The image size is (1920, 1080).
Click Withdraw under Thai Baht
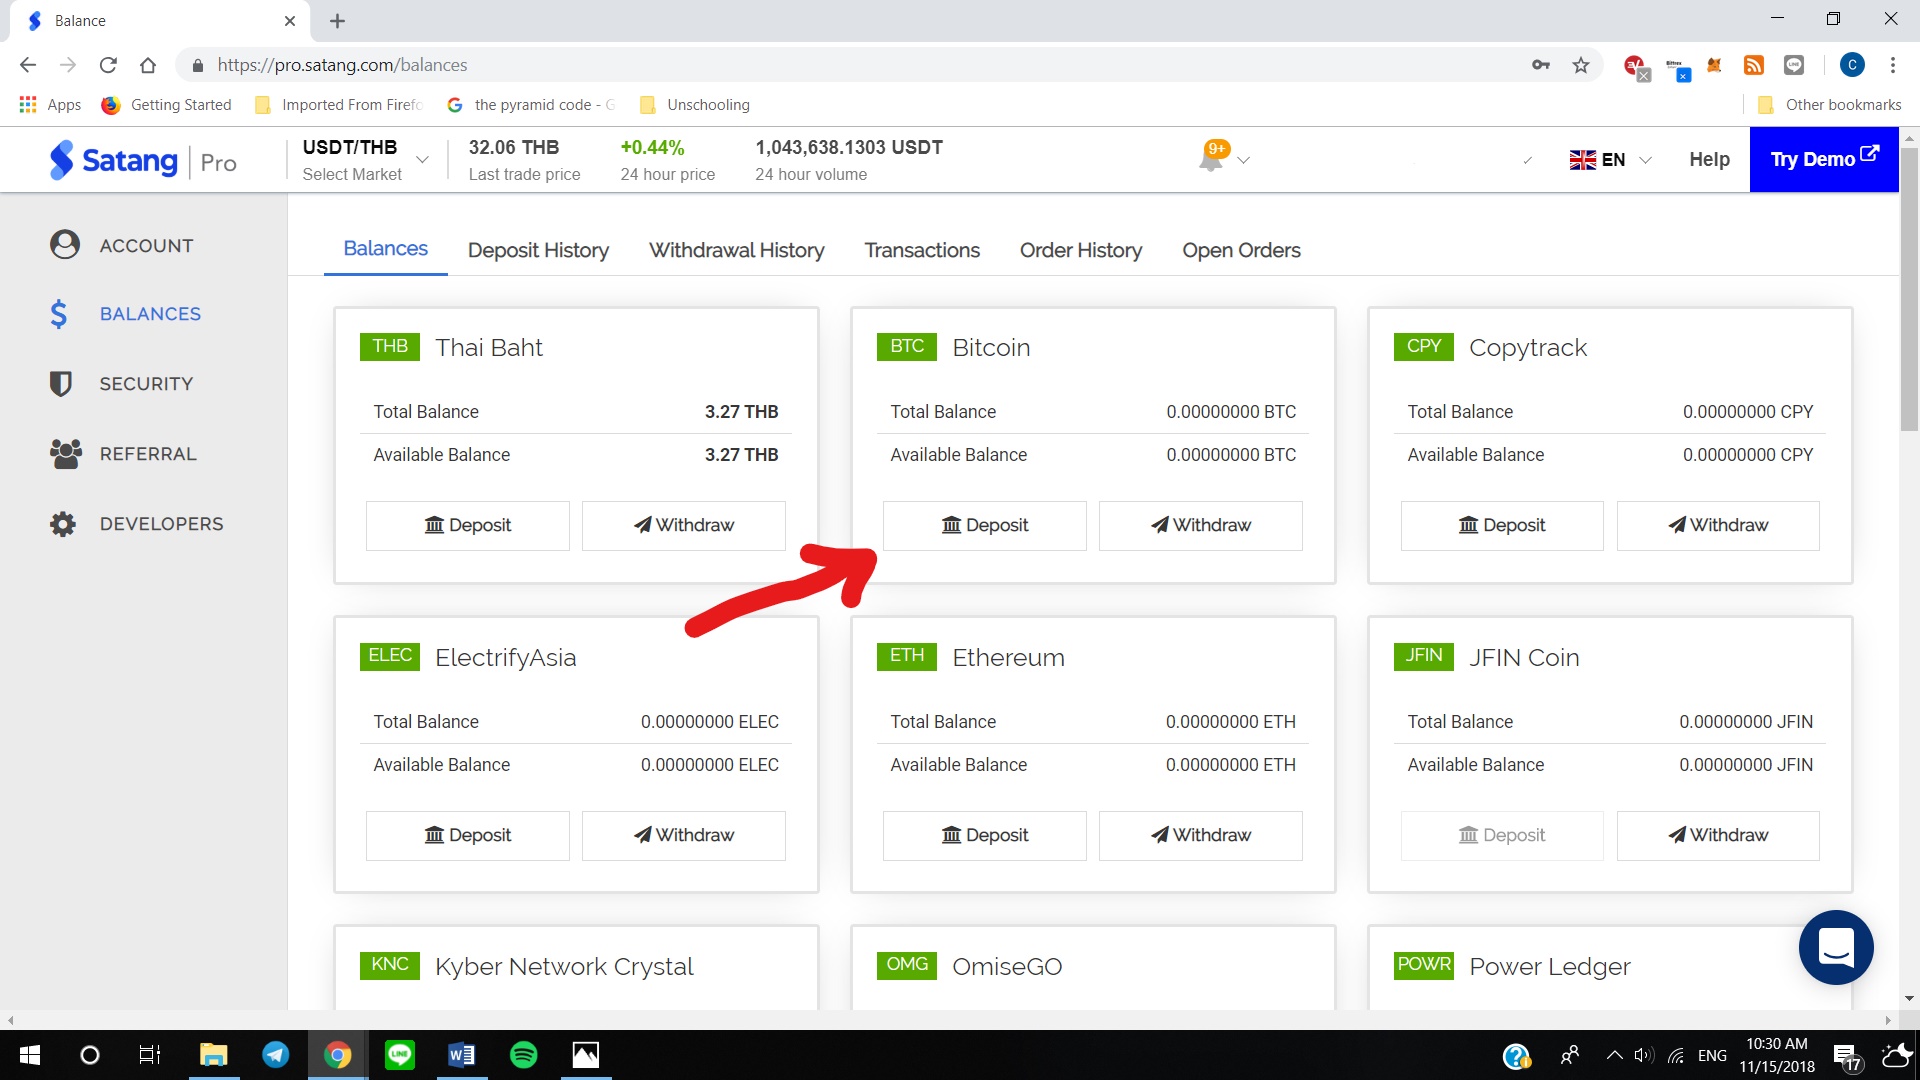pos(684,525)
